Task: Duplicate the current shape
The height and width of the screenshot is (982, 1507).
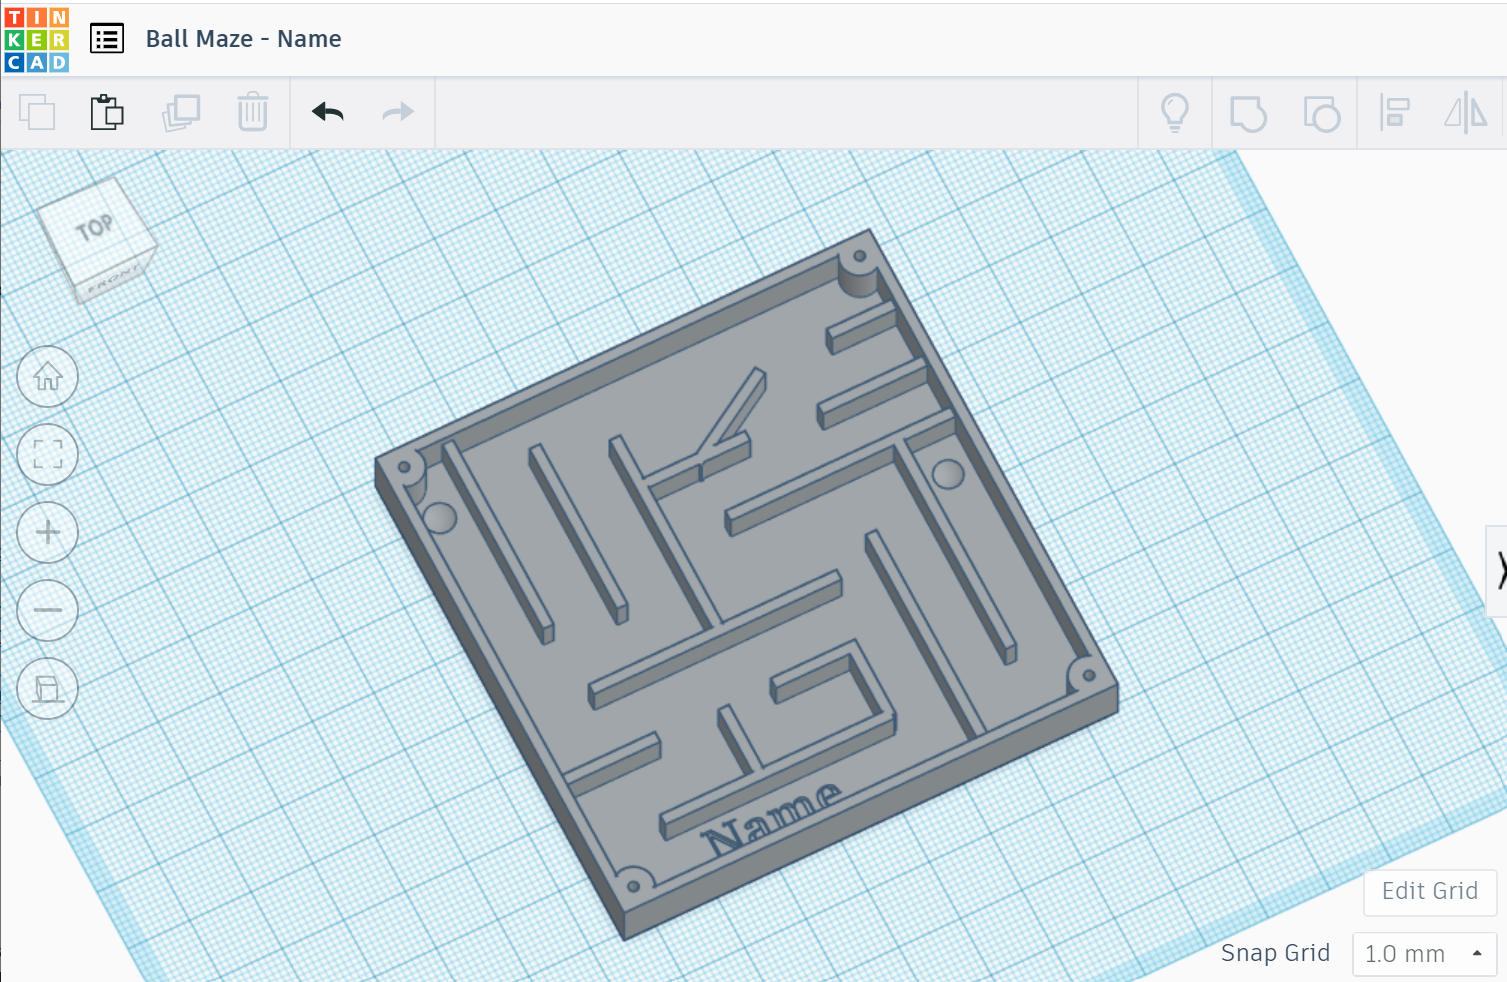Action: 181,112
